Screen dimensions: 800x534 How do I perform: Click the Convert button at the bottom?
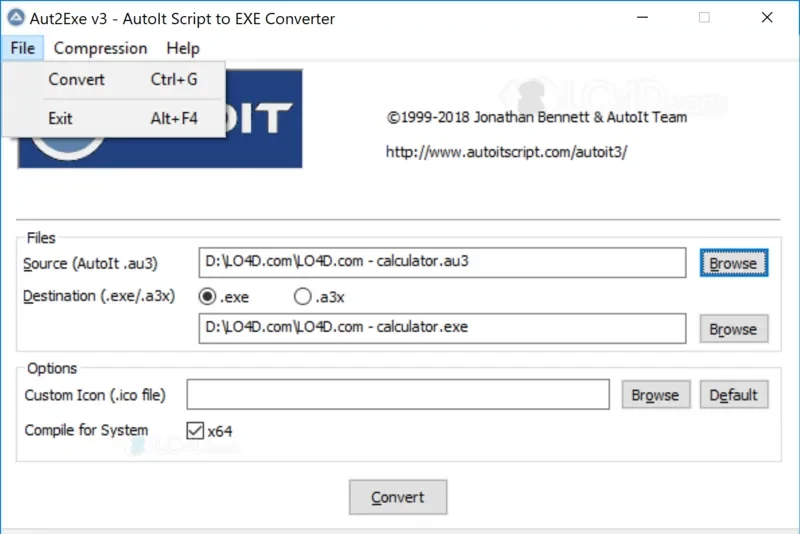[x=398, y=497]
